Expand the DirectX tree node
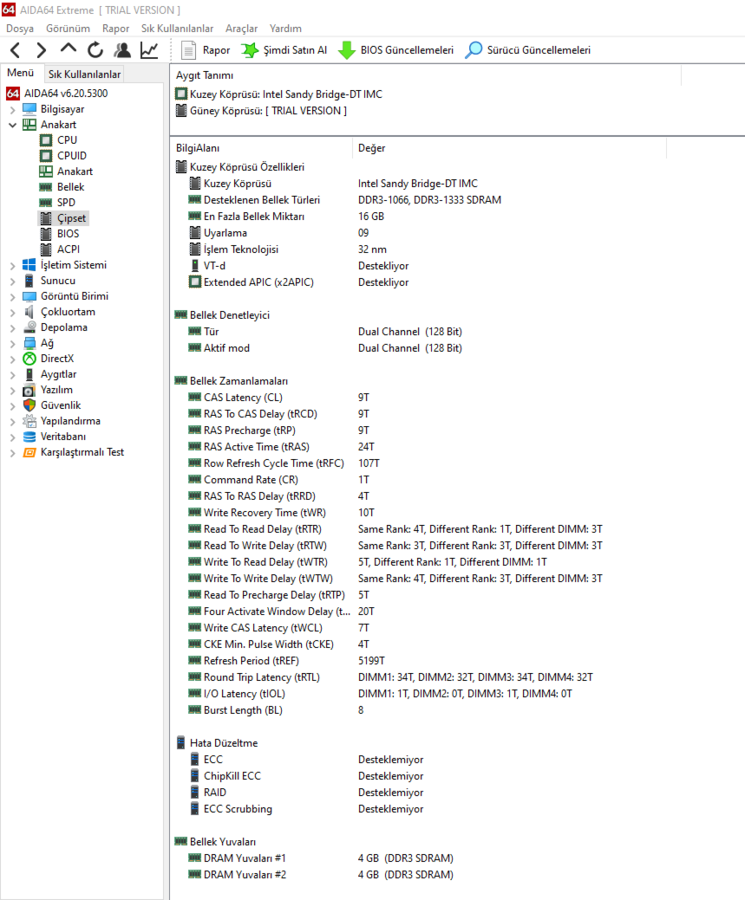This screenshot has height=900, width=745. [x=13, y=359]
